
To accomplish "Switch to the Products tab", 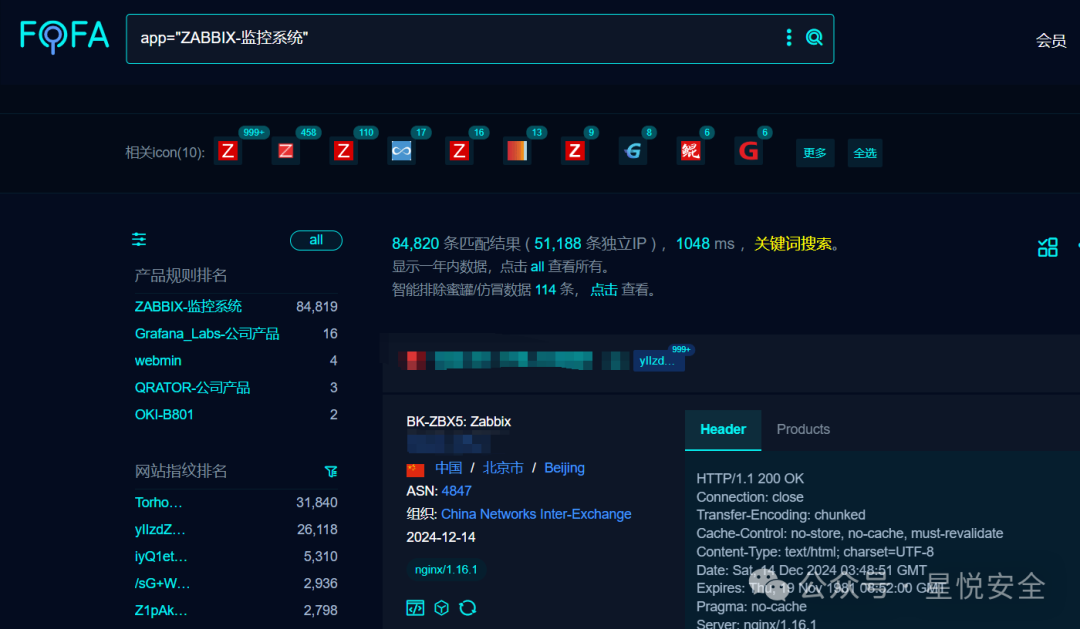I will click(803, 430).
